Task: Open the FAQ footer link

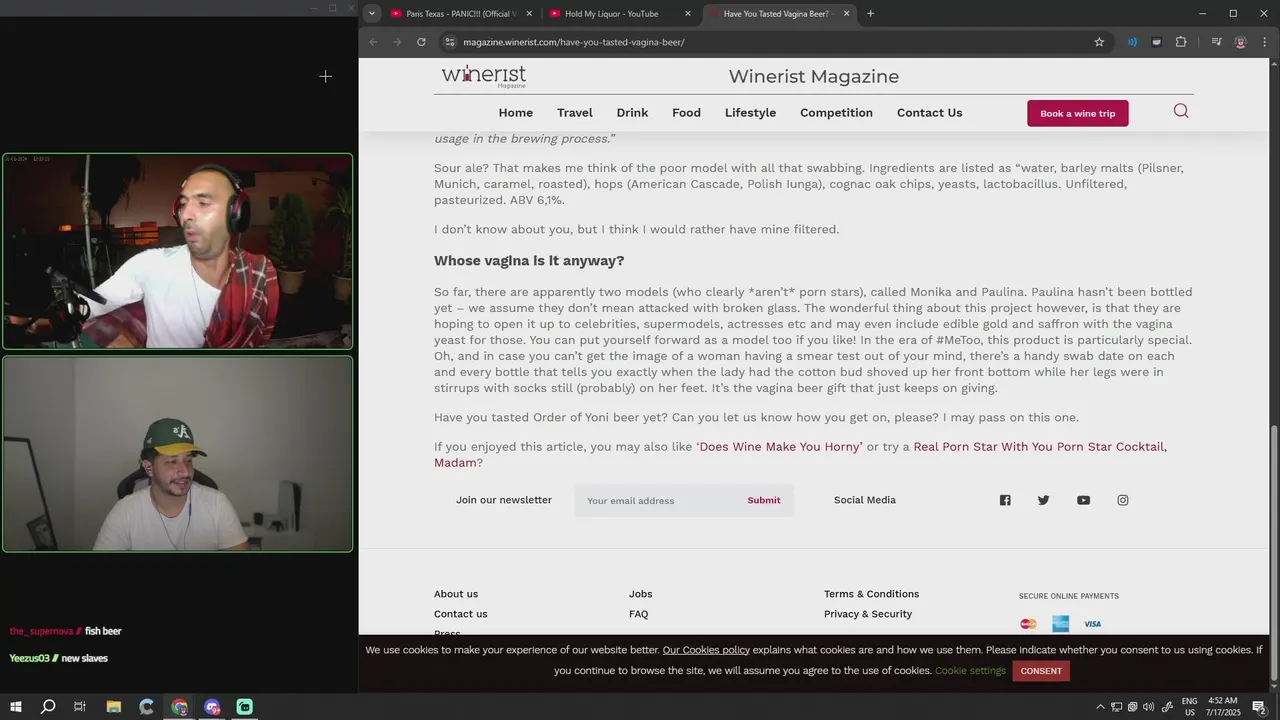Action: [x=638, y=614]
